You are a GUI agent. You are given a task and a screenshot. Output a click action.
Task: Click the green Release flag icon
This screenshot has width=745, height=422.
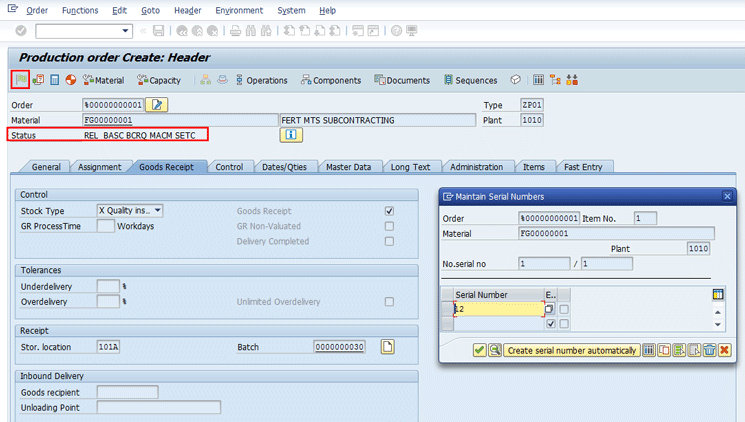click(19, 80)
